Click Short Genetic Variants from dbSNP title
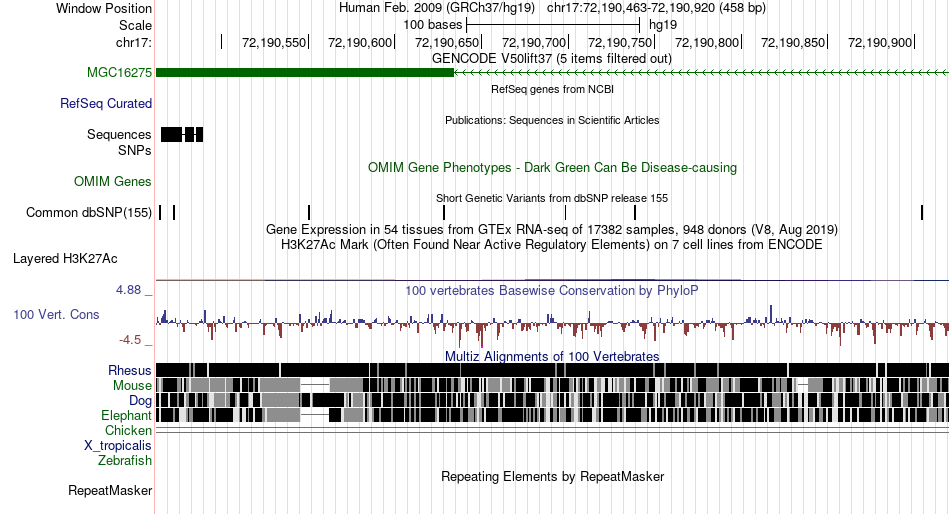950x514 pixels. [x=552, y=198]
